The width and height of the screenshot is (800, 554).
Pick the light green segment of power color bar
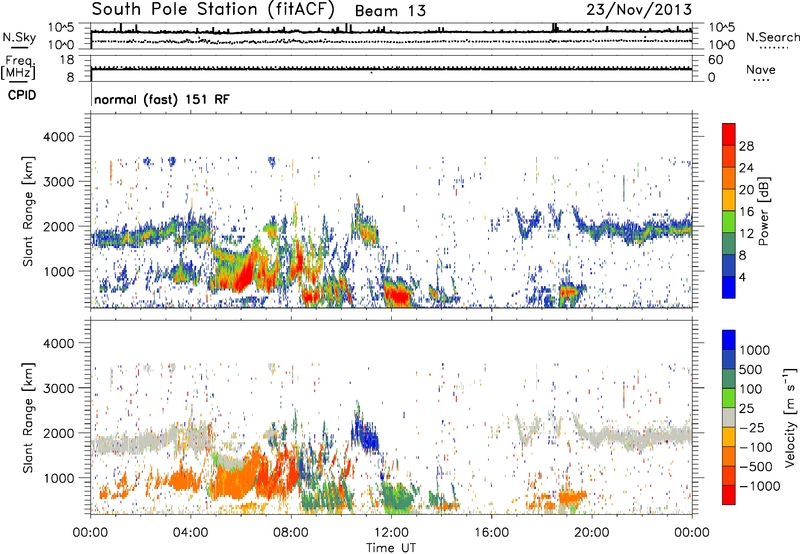pos(729,221)
